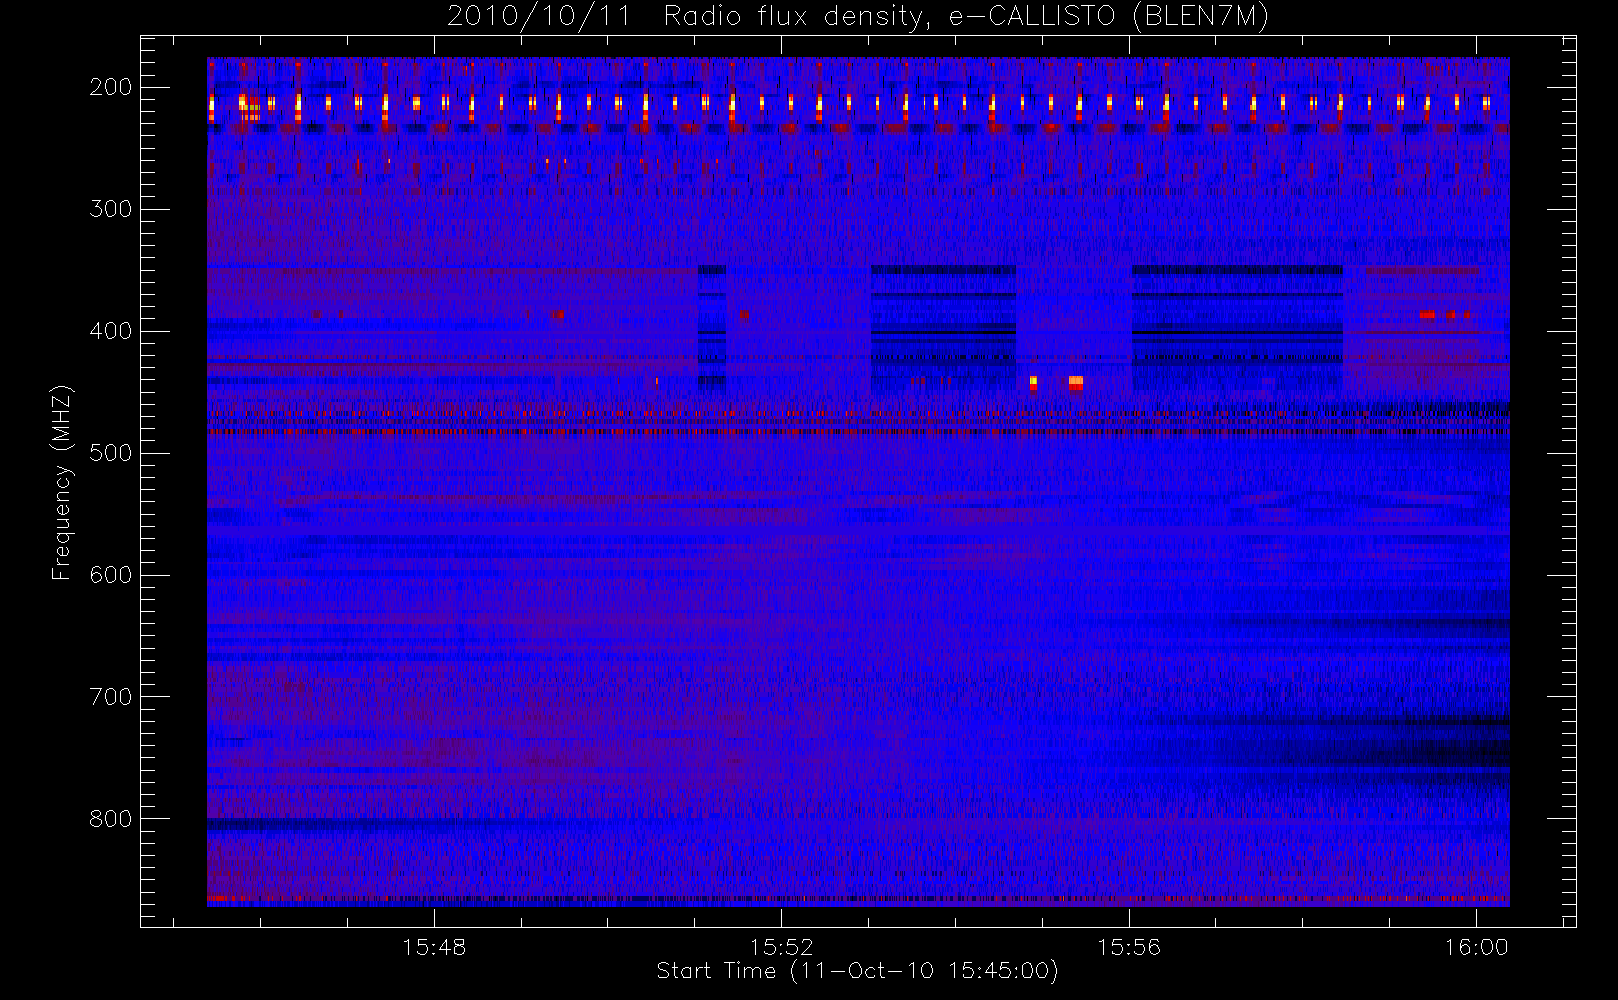Click the plot title '2010/10/11 Radio flux density, e-CALLISTO (BLEN7M)'

point(858,17)
